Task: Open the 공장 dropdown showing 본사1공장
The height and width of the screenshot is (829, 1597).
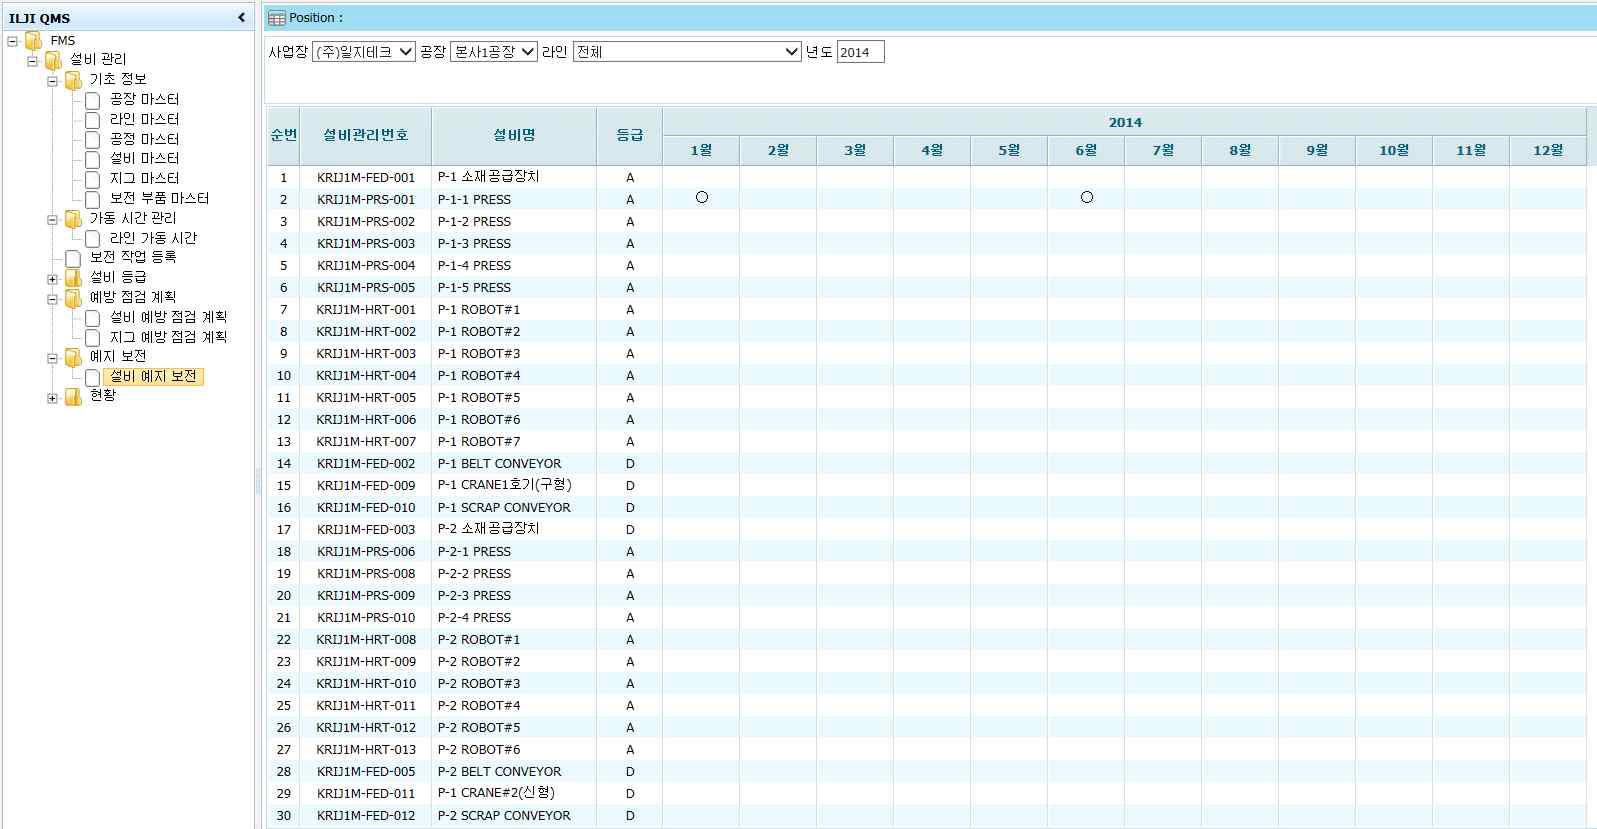Action: pos(494,52)
